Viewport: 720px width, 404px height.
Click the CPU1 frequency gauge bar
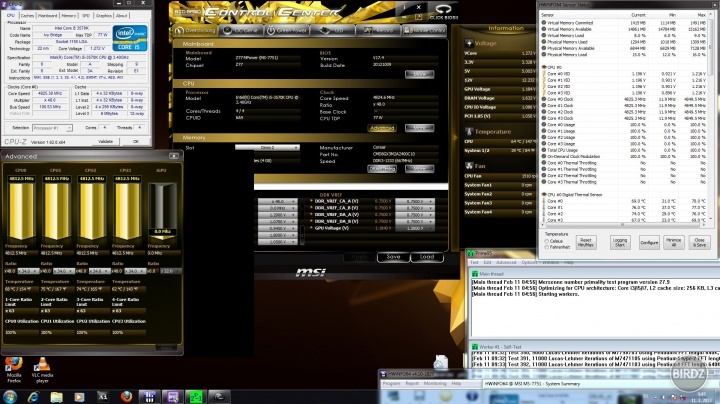point(56,211)
